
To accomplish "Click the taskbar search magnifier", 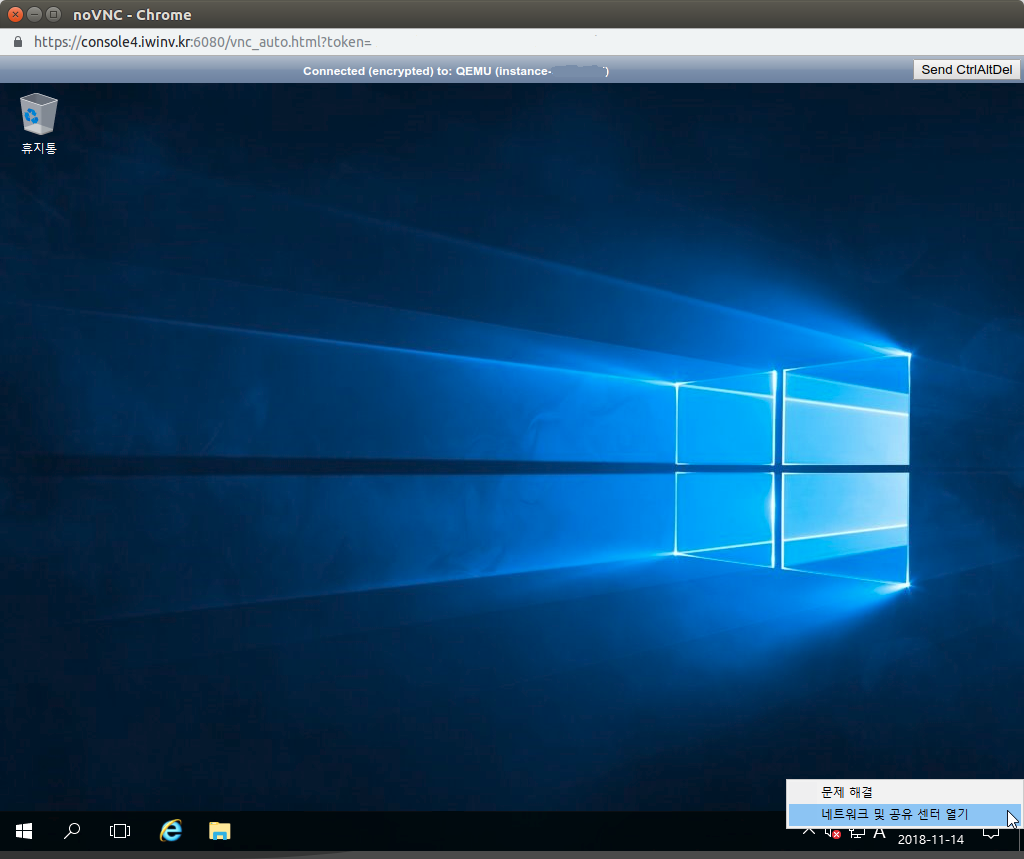I will click(72, 831).
